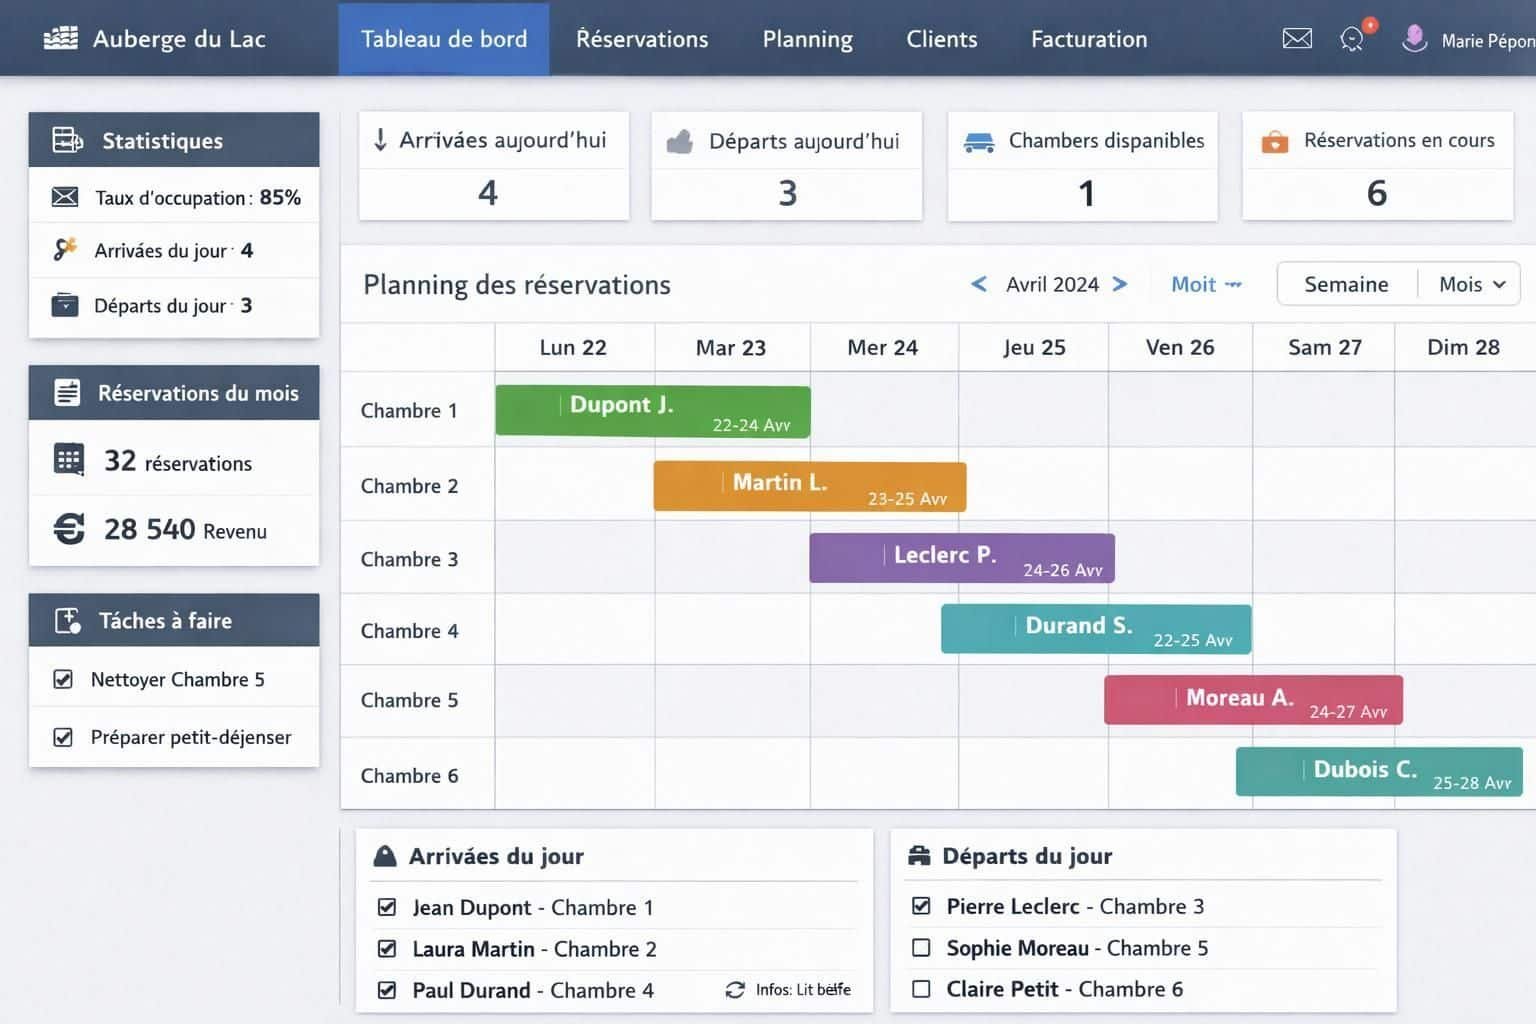Click the car icon for Chambres disponibles
The width and height of the screenshot is (1536, 1024).
[x=978, y=142]
